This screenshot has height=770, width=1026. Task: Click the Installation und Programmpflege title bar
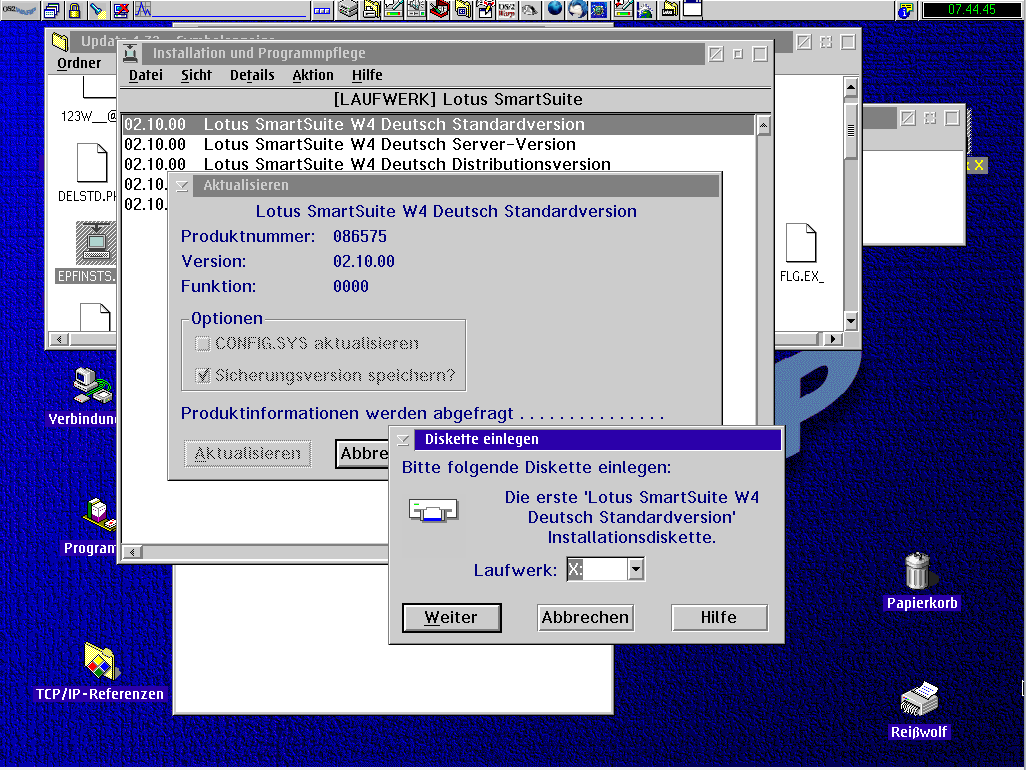pyautogui.click(x=425, y=54)
